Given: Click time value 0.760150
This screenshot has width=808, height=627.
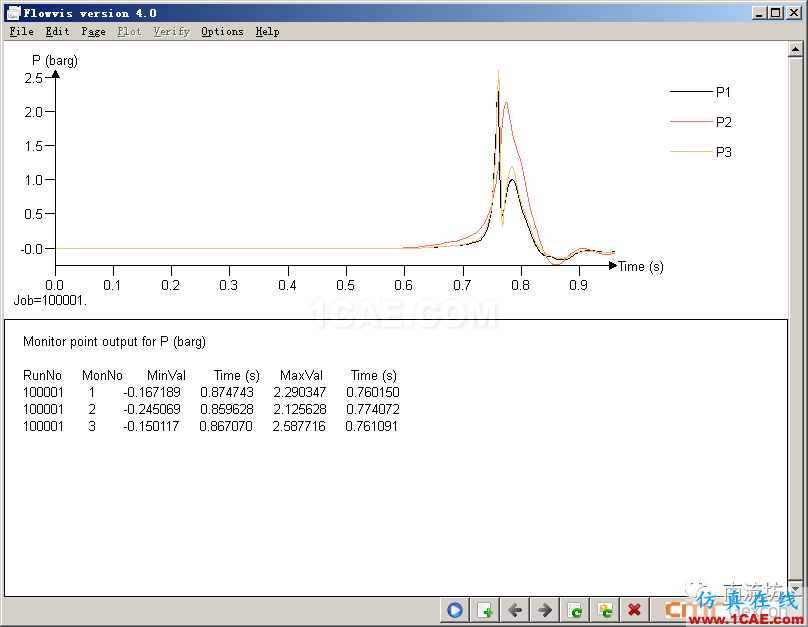Looking at the screenshot, I should pos(373,392).
